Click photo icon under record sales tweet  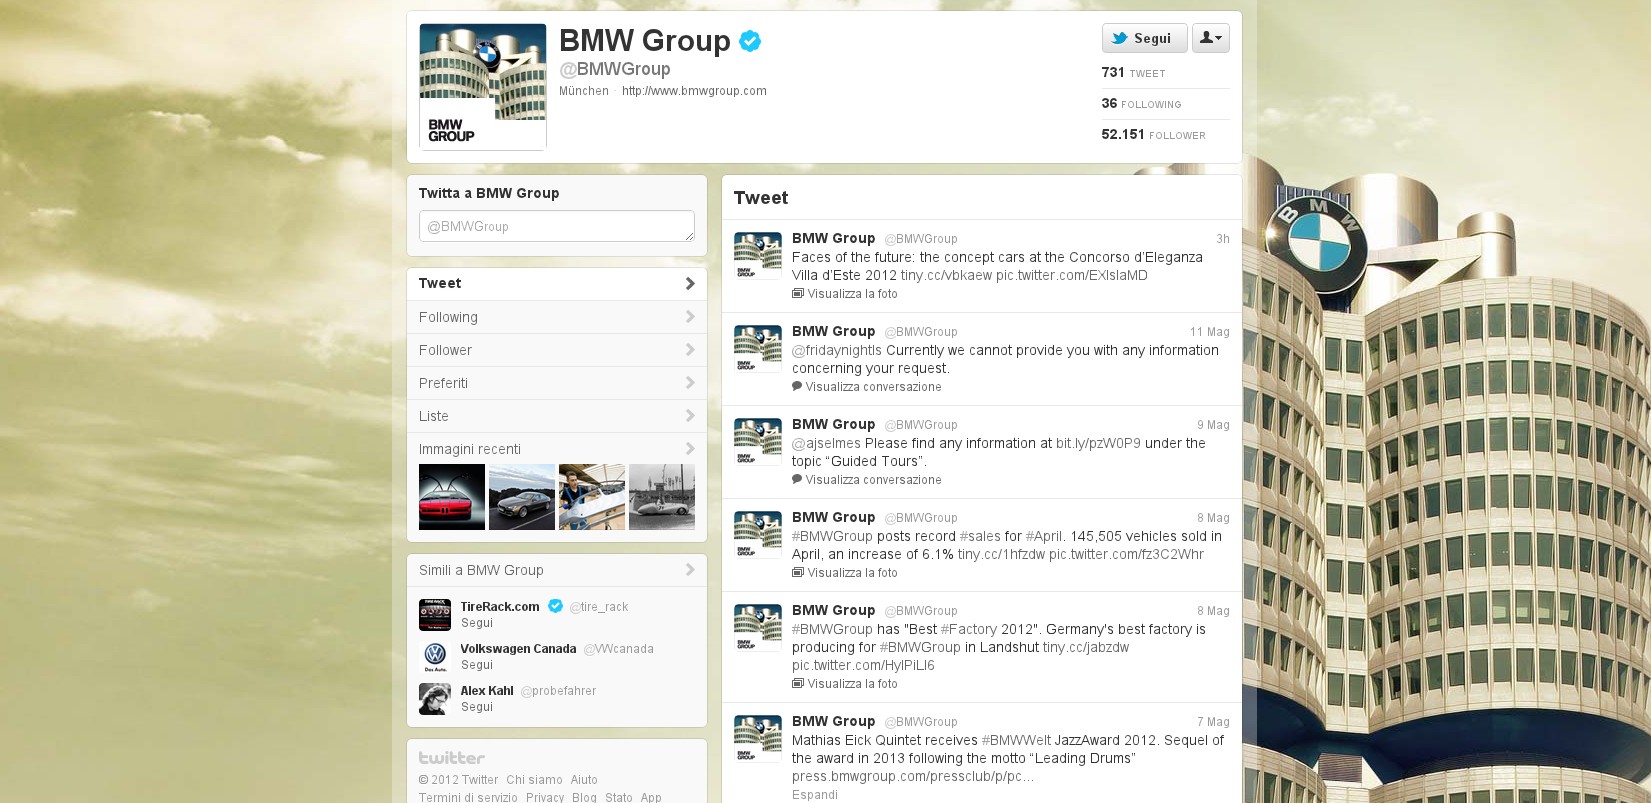(x=798, y=573)
